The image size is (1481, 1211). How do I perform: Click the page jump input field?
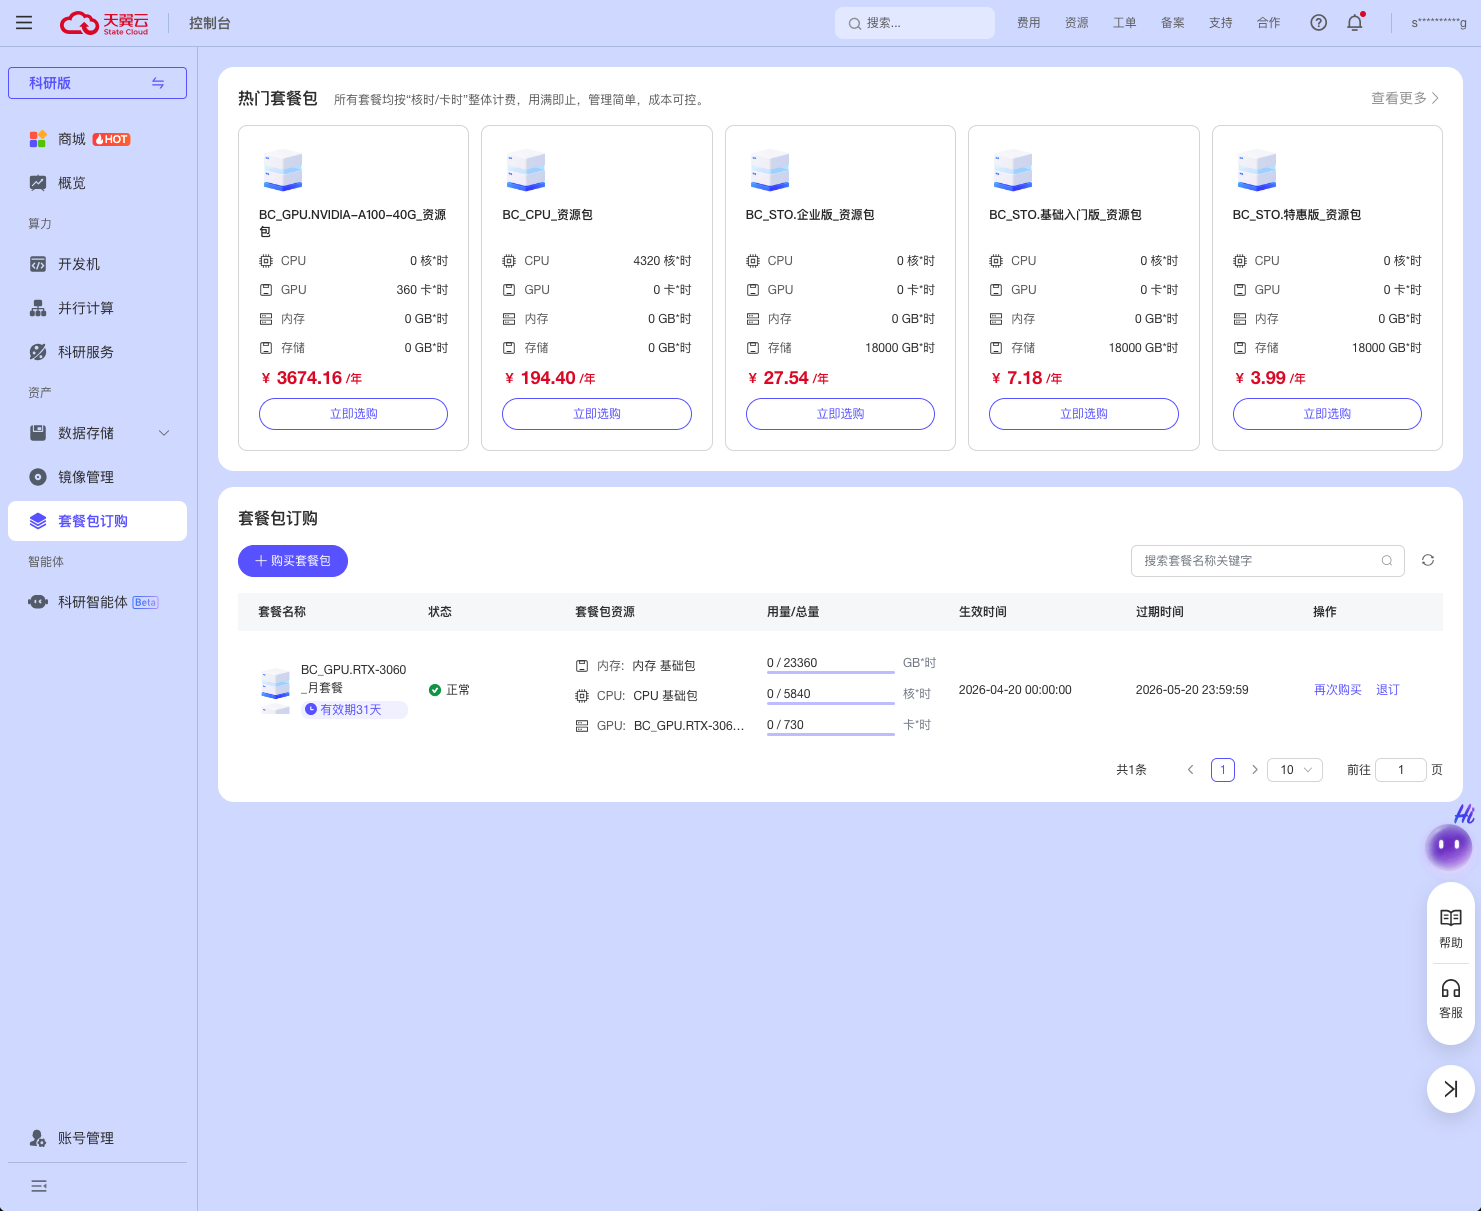click(x=1401, y=770)
